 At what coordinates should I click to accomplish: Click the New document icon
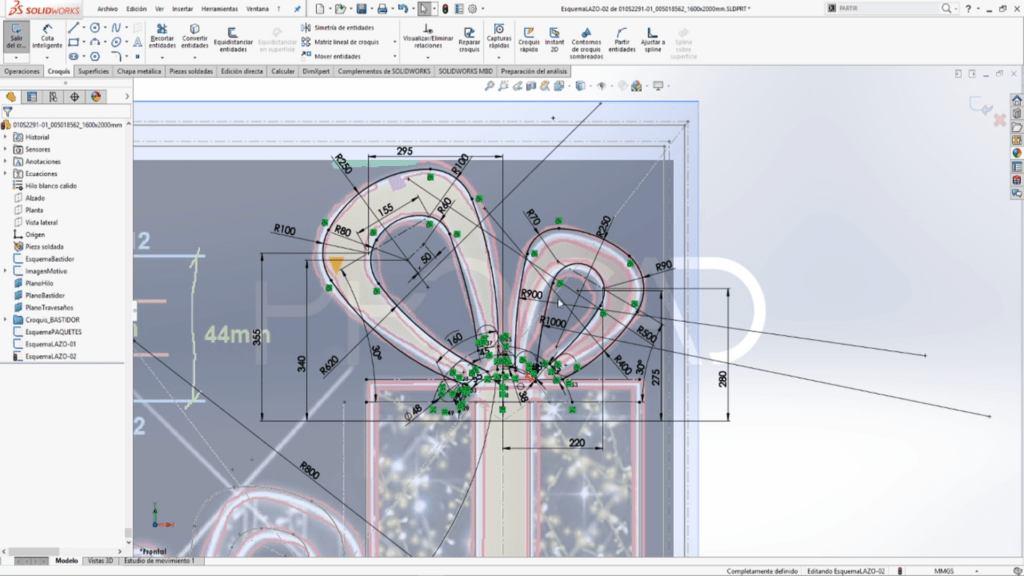319,8
